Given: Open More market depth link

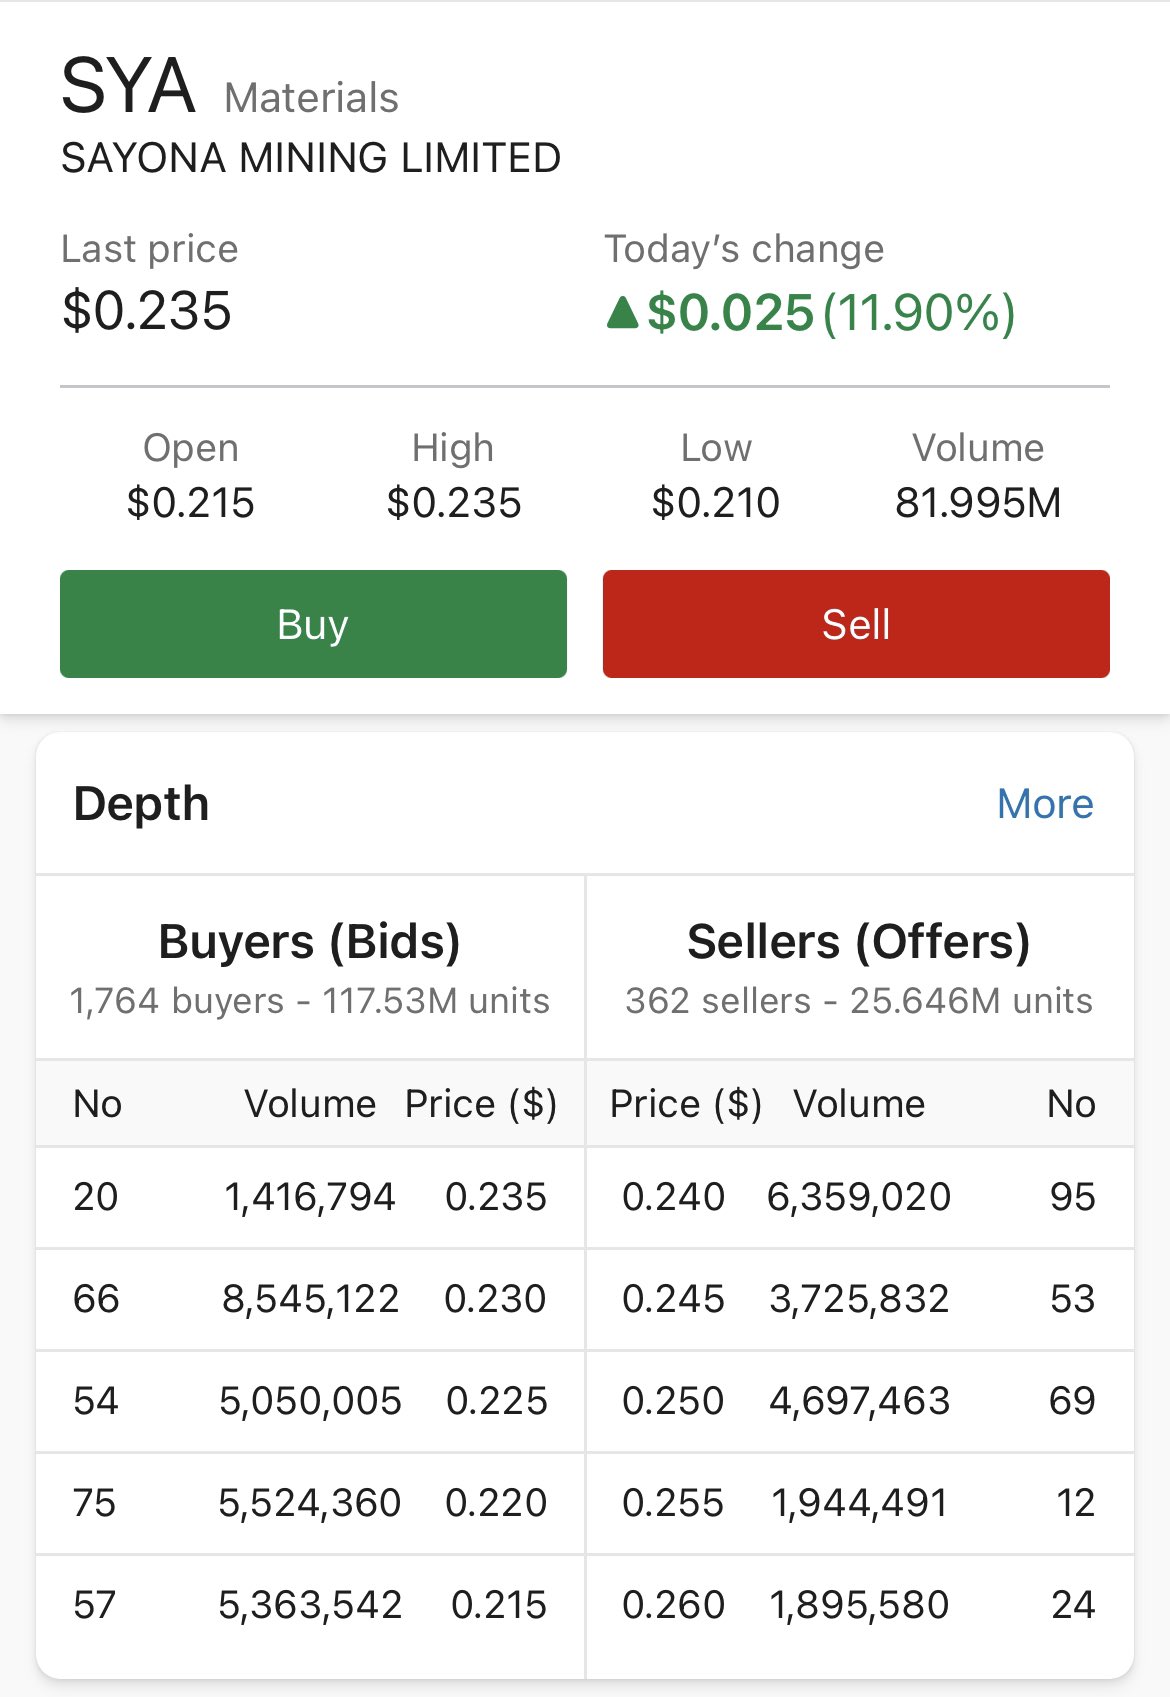Looking at the screenshot, I should [x=1045, y=804].
